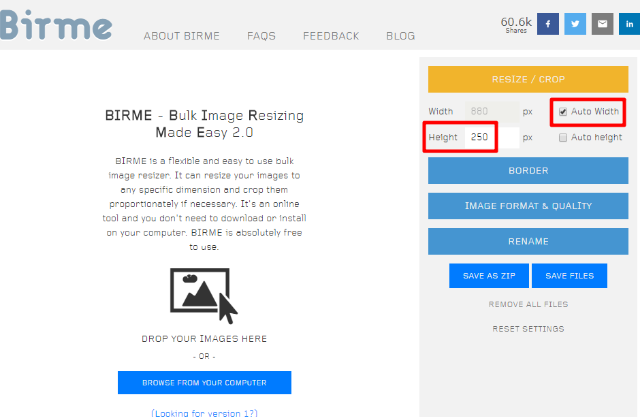This screenshot has height=417, width=640.
Task: Click Remove All Files link
Action: pyautogui.click(x=528, y=304)
